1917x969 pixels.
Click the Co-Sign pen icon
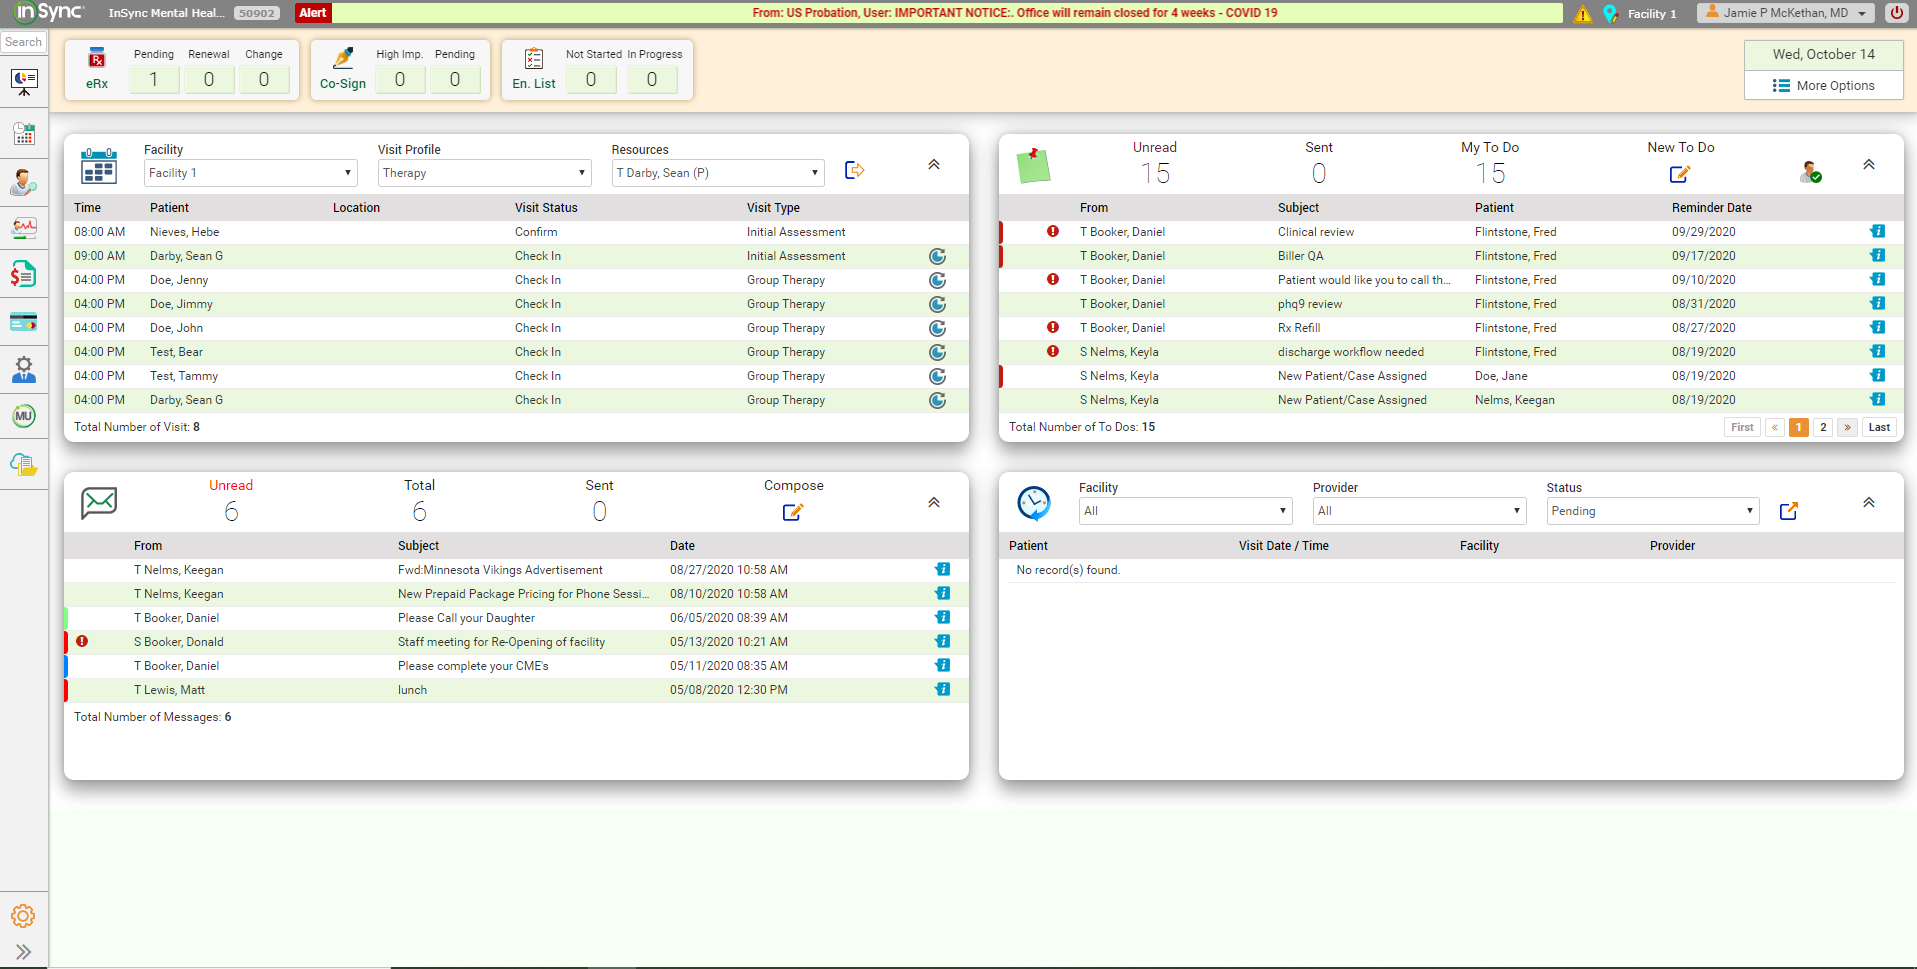coord(342,58)
